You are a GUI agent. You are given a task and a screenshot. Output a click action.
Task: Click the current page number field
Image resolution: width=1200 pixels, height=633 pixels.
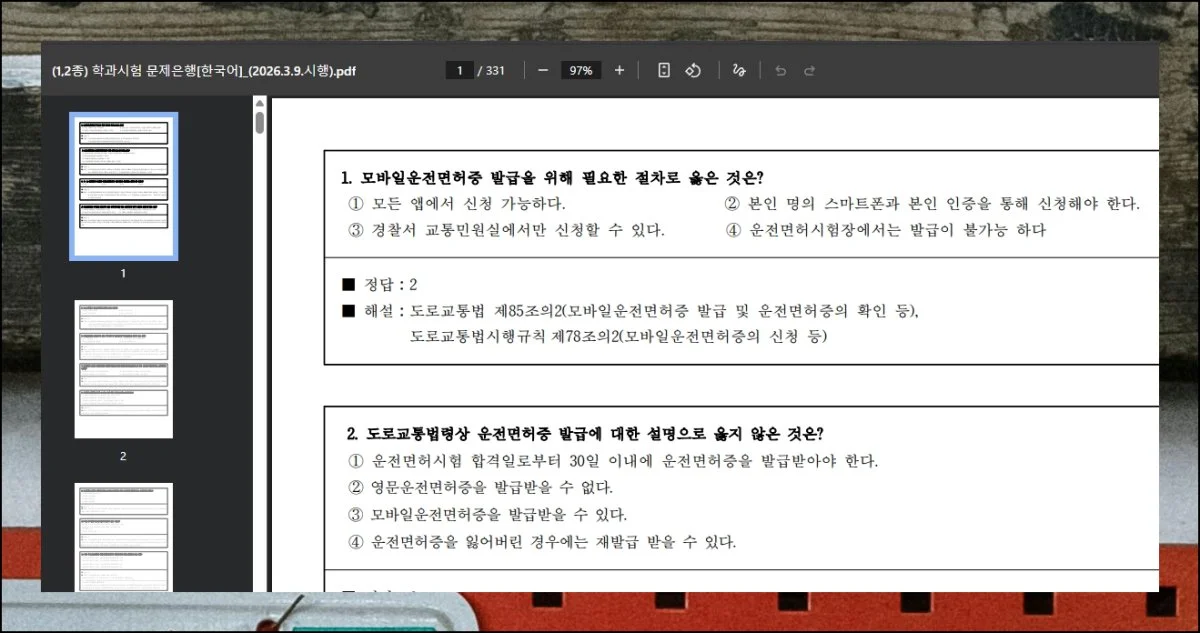(x=459, y=70)
